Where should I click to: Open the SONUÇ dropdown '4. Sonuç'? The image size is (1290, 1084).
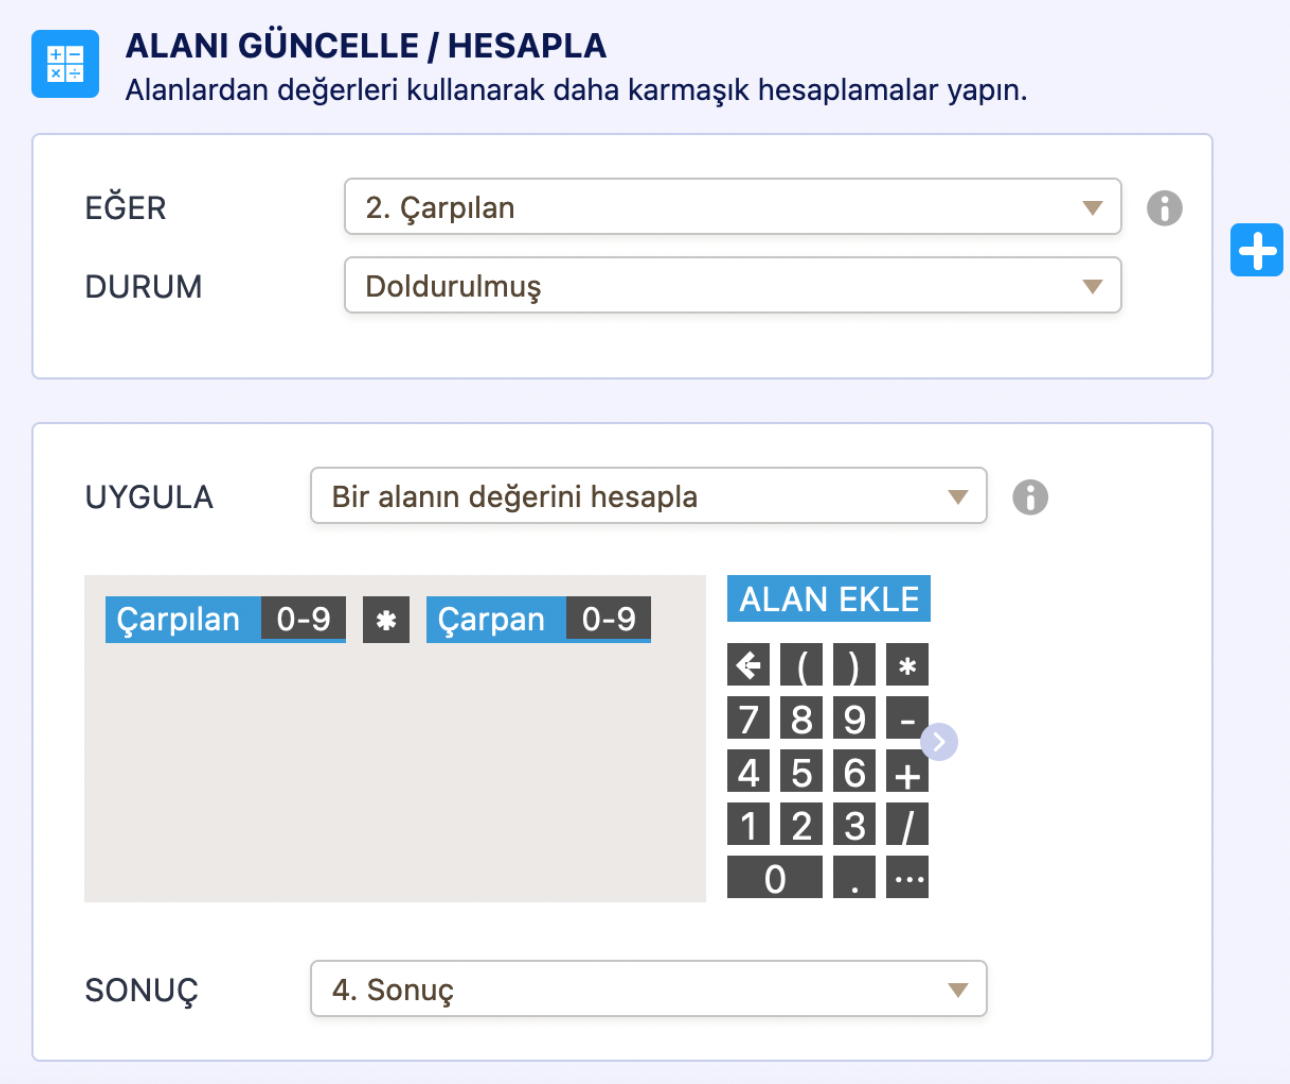point(648,989)
